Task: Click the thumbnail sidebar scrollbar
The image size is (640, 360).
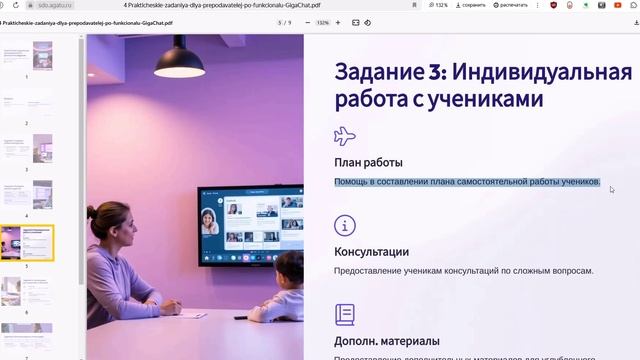Action: (81, 161)
